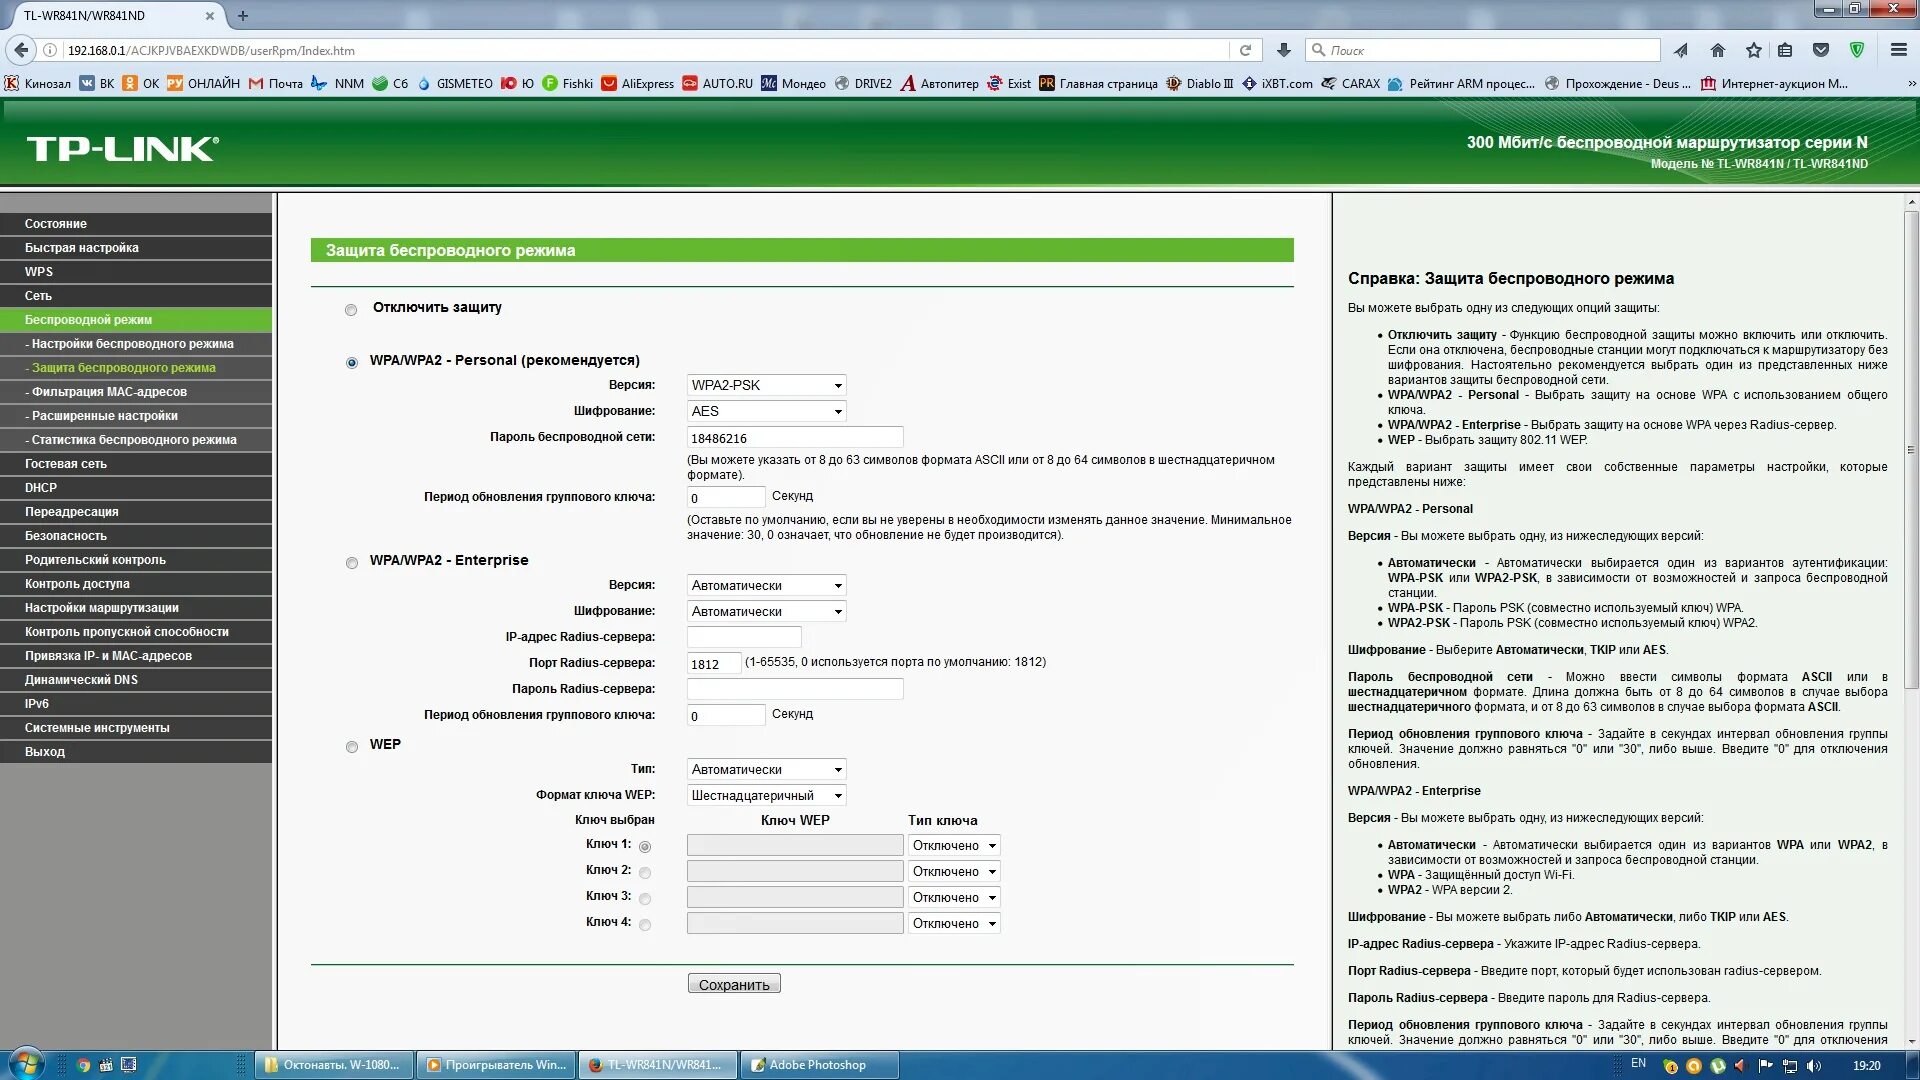Click the home icon in the toolbar
1920x1080 pixels.
pyautogui.click(x=1718, y=50)
